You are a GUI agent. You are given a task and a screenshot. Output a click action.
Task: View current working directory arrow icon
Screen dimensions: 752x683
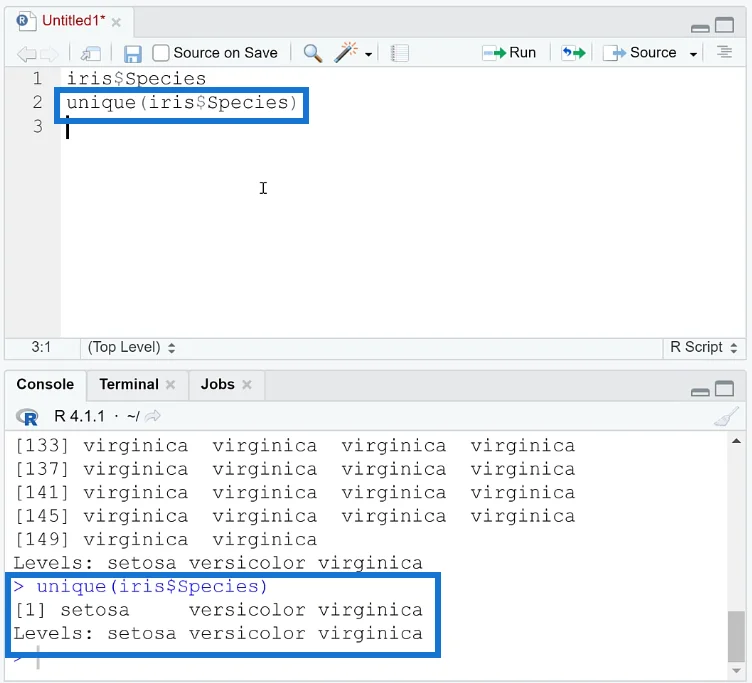pyautogui.click(x=153, y=416)
